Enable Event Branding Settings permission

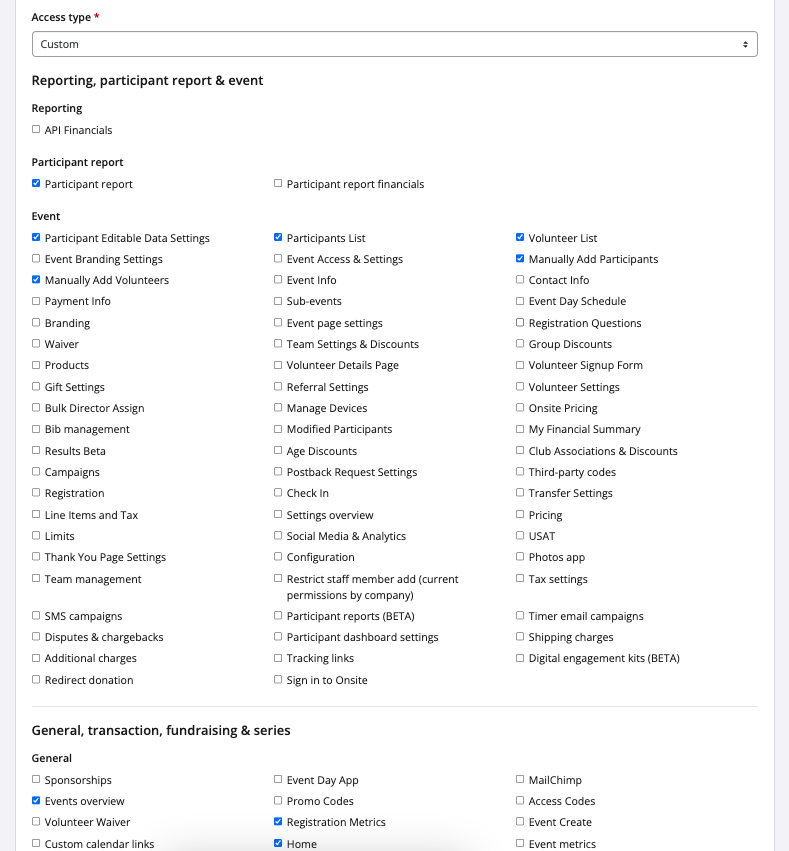point(36,259)
